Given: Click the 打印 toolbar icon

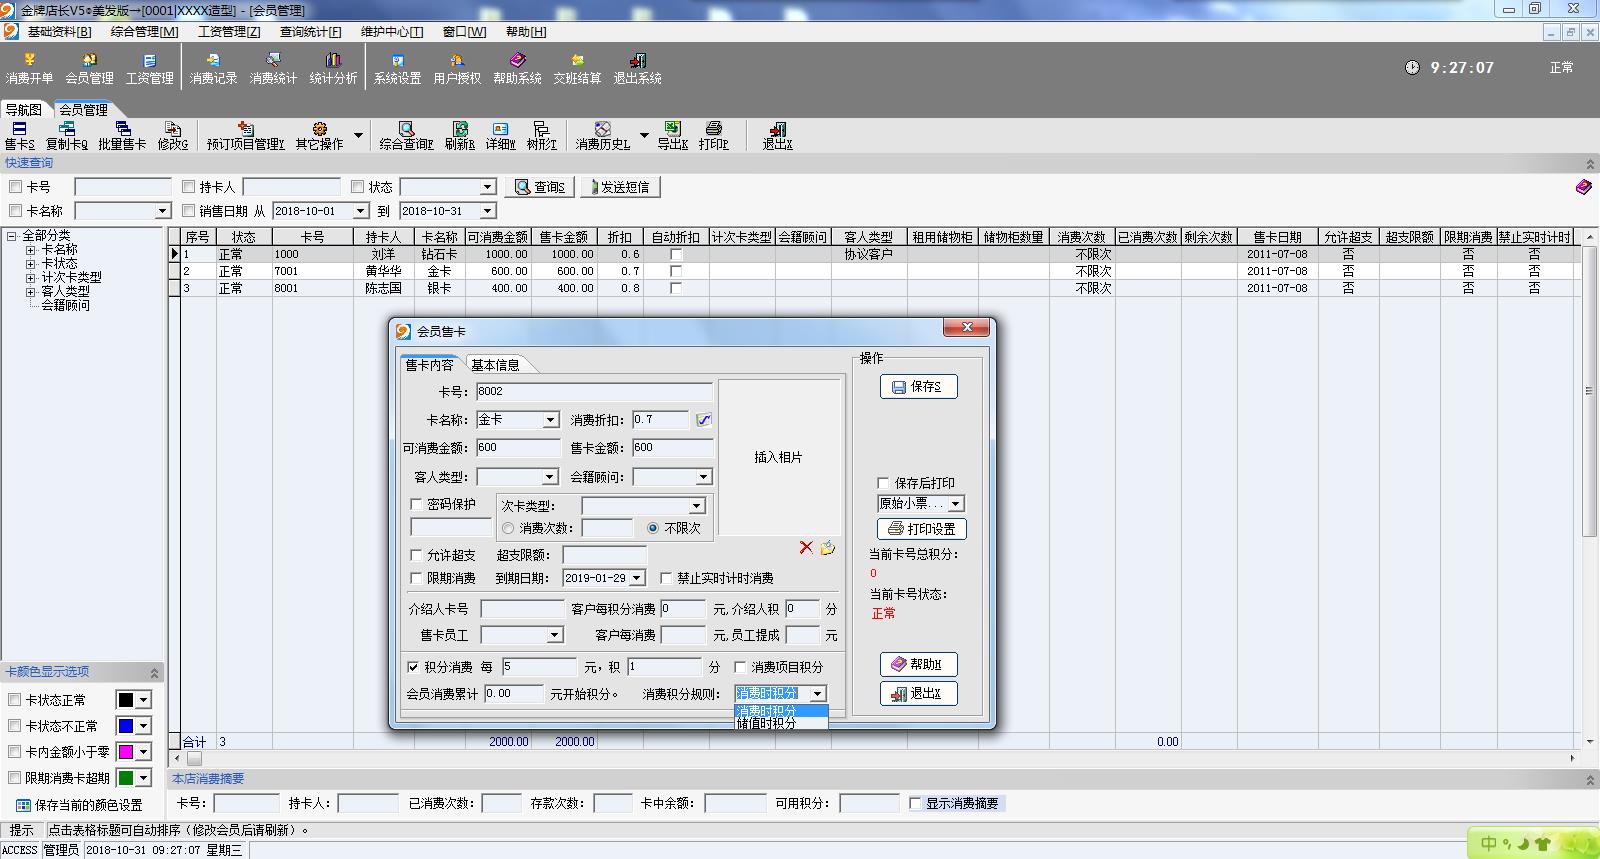Looking at the screenshot, I should coord(713,136).
